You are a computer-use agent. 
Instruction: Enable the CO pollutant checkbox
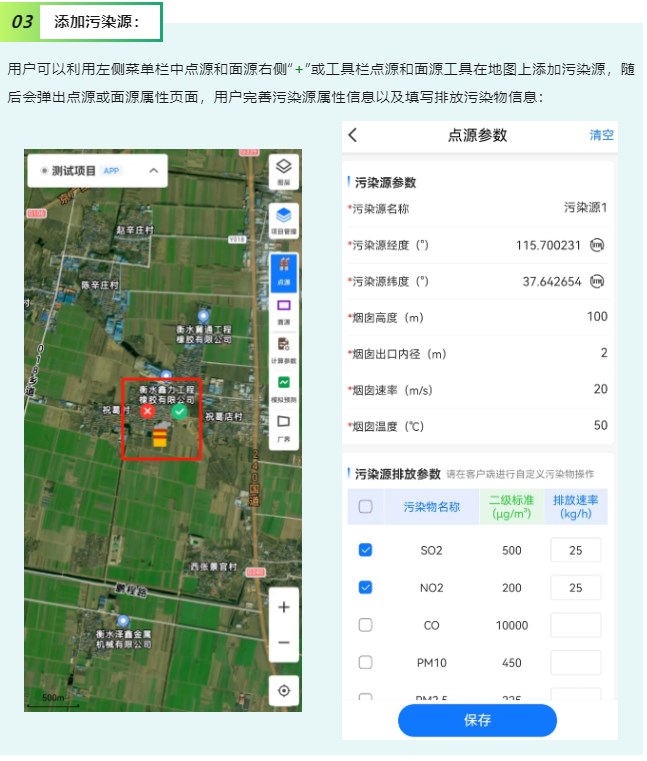365,625
